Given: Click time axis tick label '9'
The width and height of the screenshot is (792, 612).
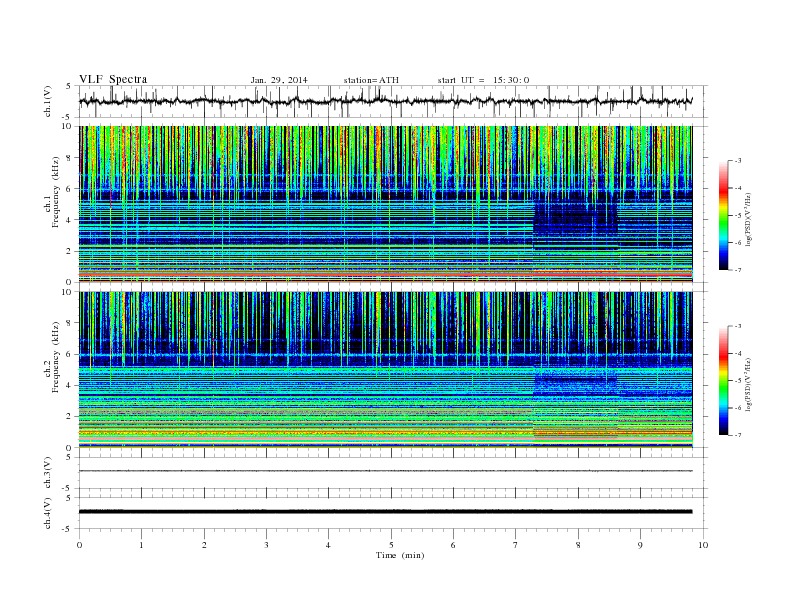Looking at the screenshot, I should tap(640, 545).
